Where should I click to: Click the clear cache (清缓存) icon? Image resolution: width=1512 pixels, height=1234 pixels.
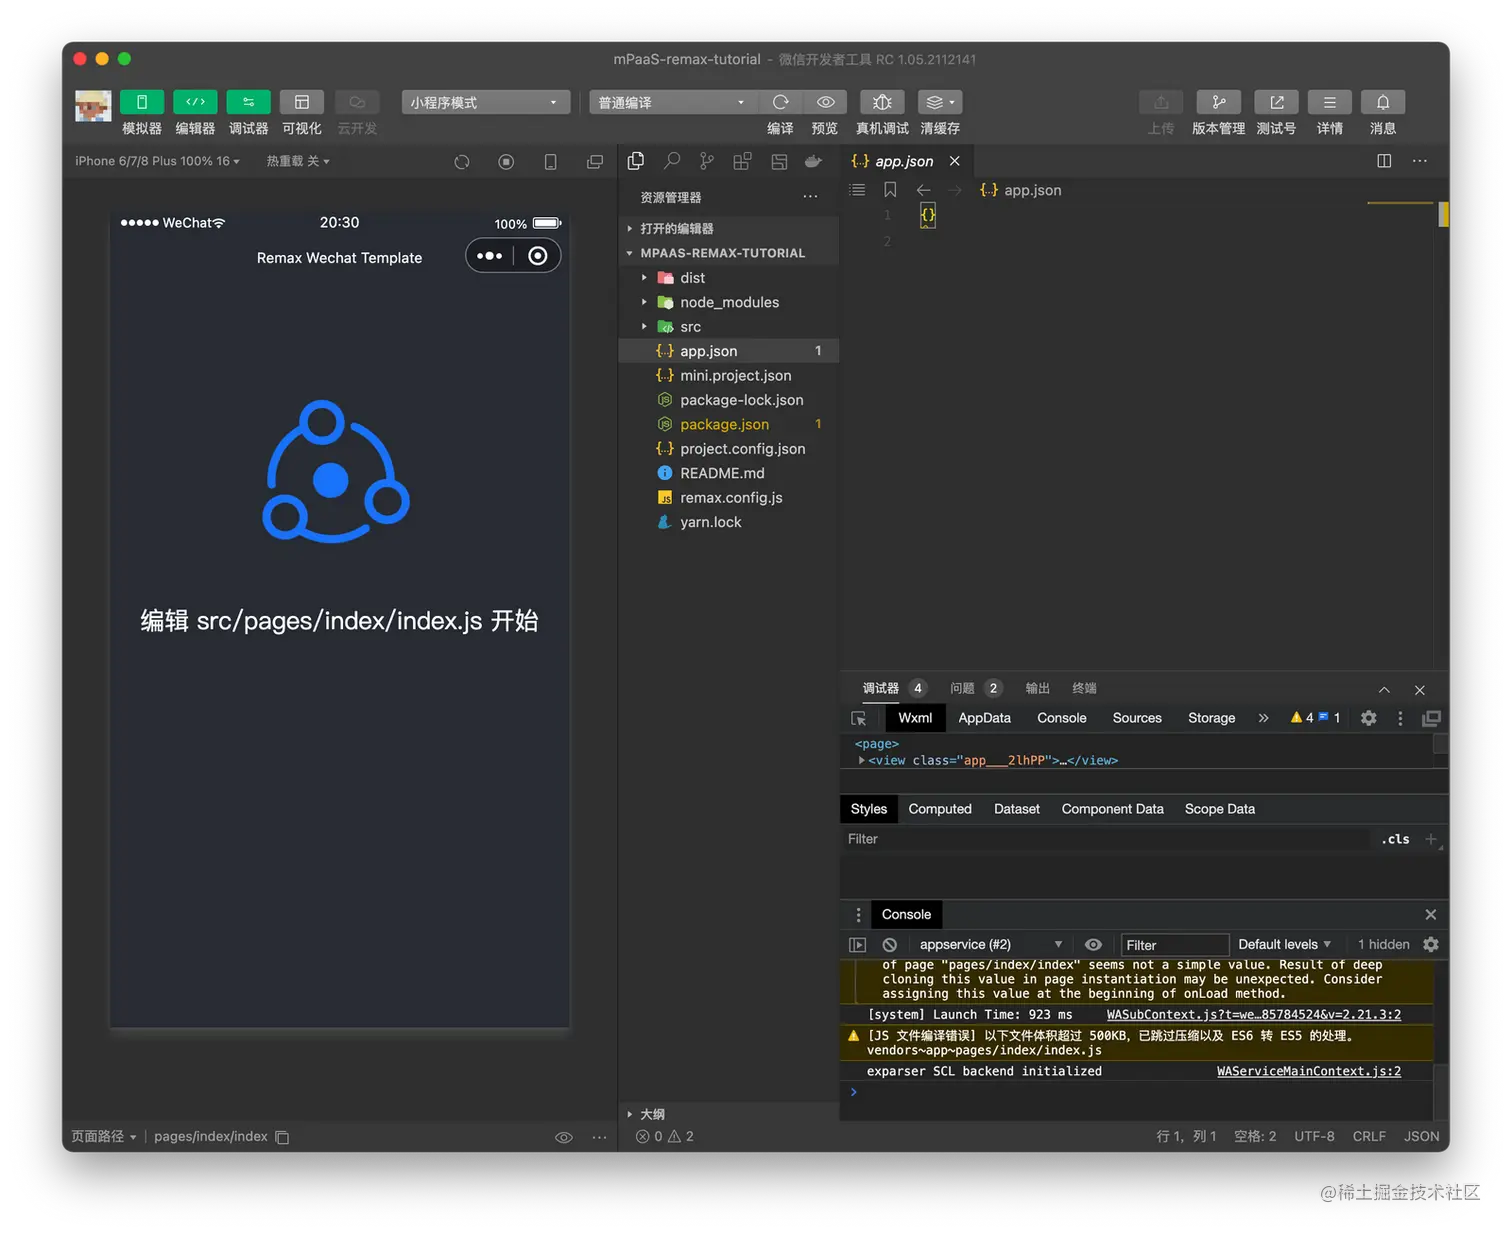coord(940,102)
